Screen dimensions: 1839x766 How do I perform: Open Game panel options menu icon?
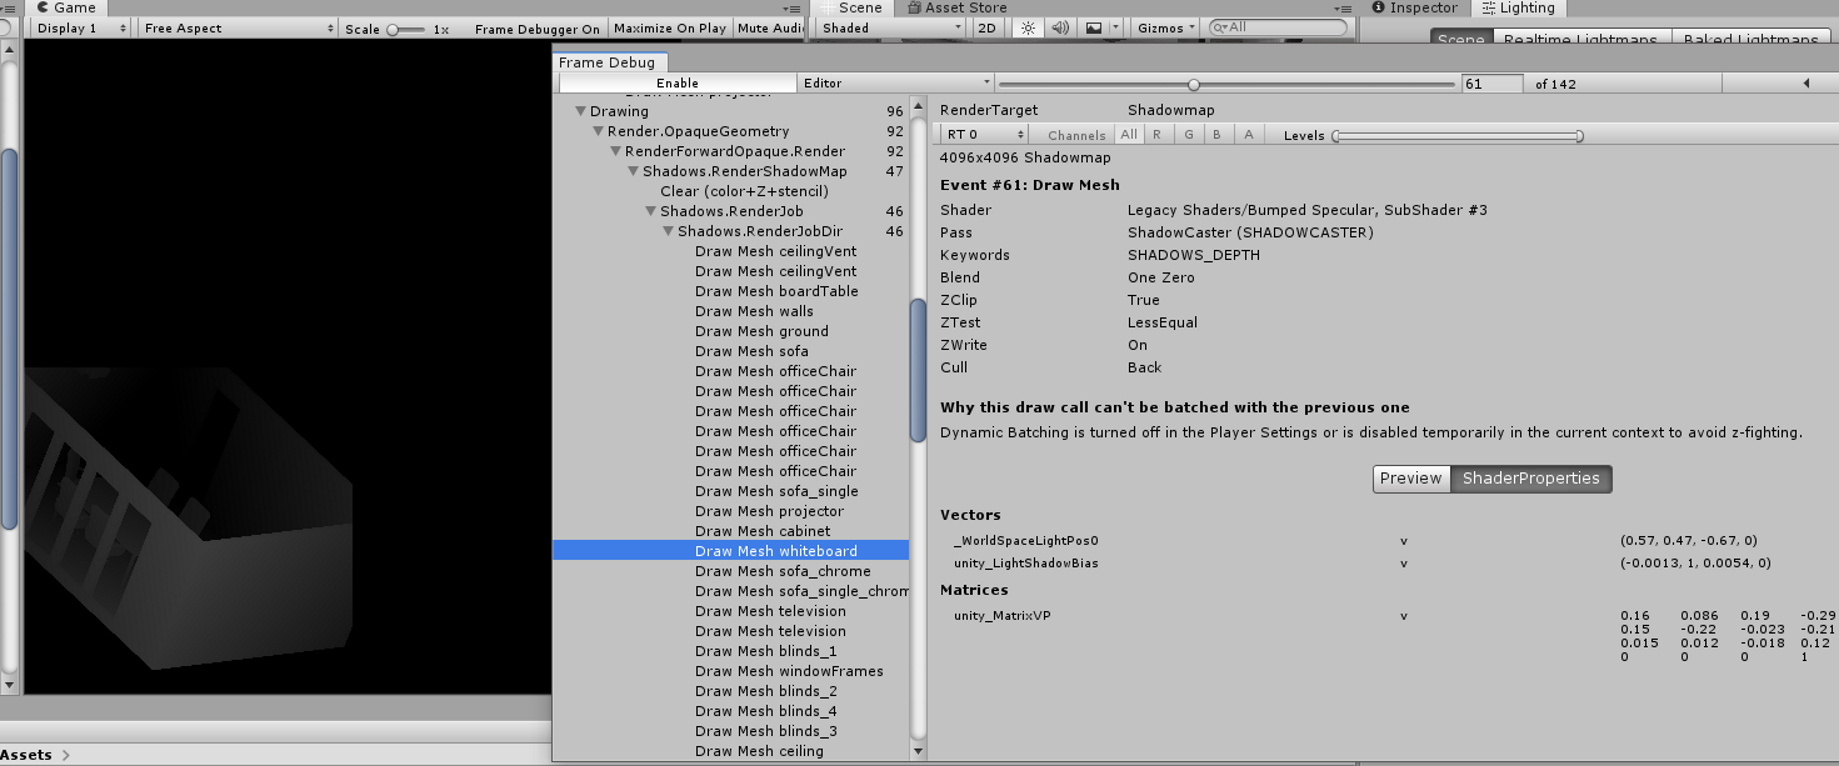tap(792, 9)
